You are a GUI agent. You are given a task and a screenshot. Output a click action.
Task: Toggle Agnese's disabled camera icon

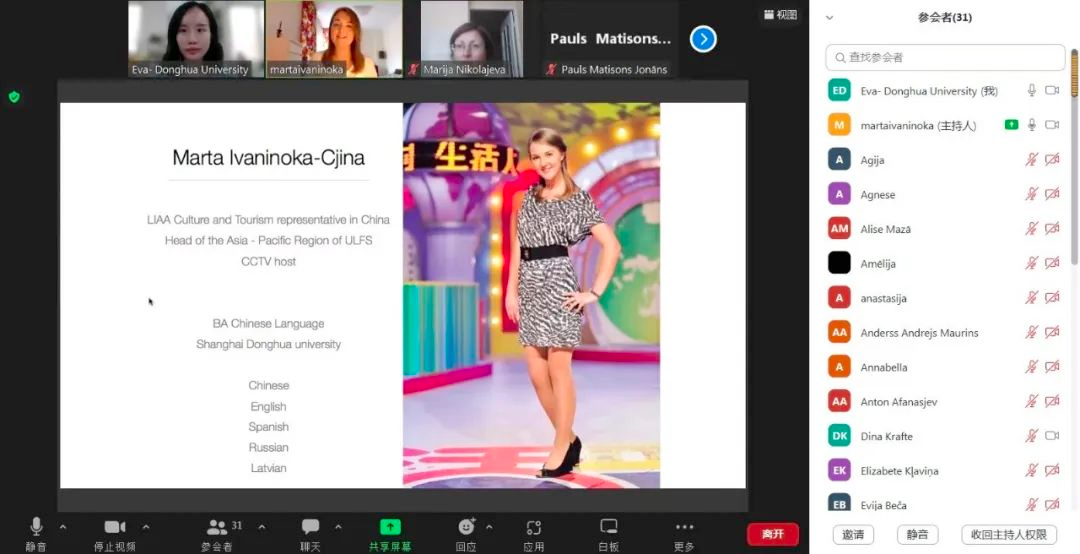pyautogui.click(x=1052, y=194)
